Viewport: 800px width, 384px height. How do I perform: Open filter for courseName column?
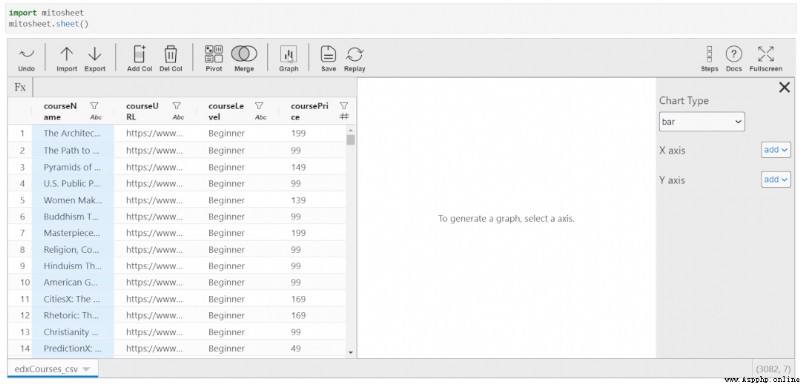[94, 106]
